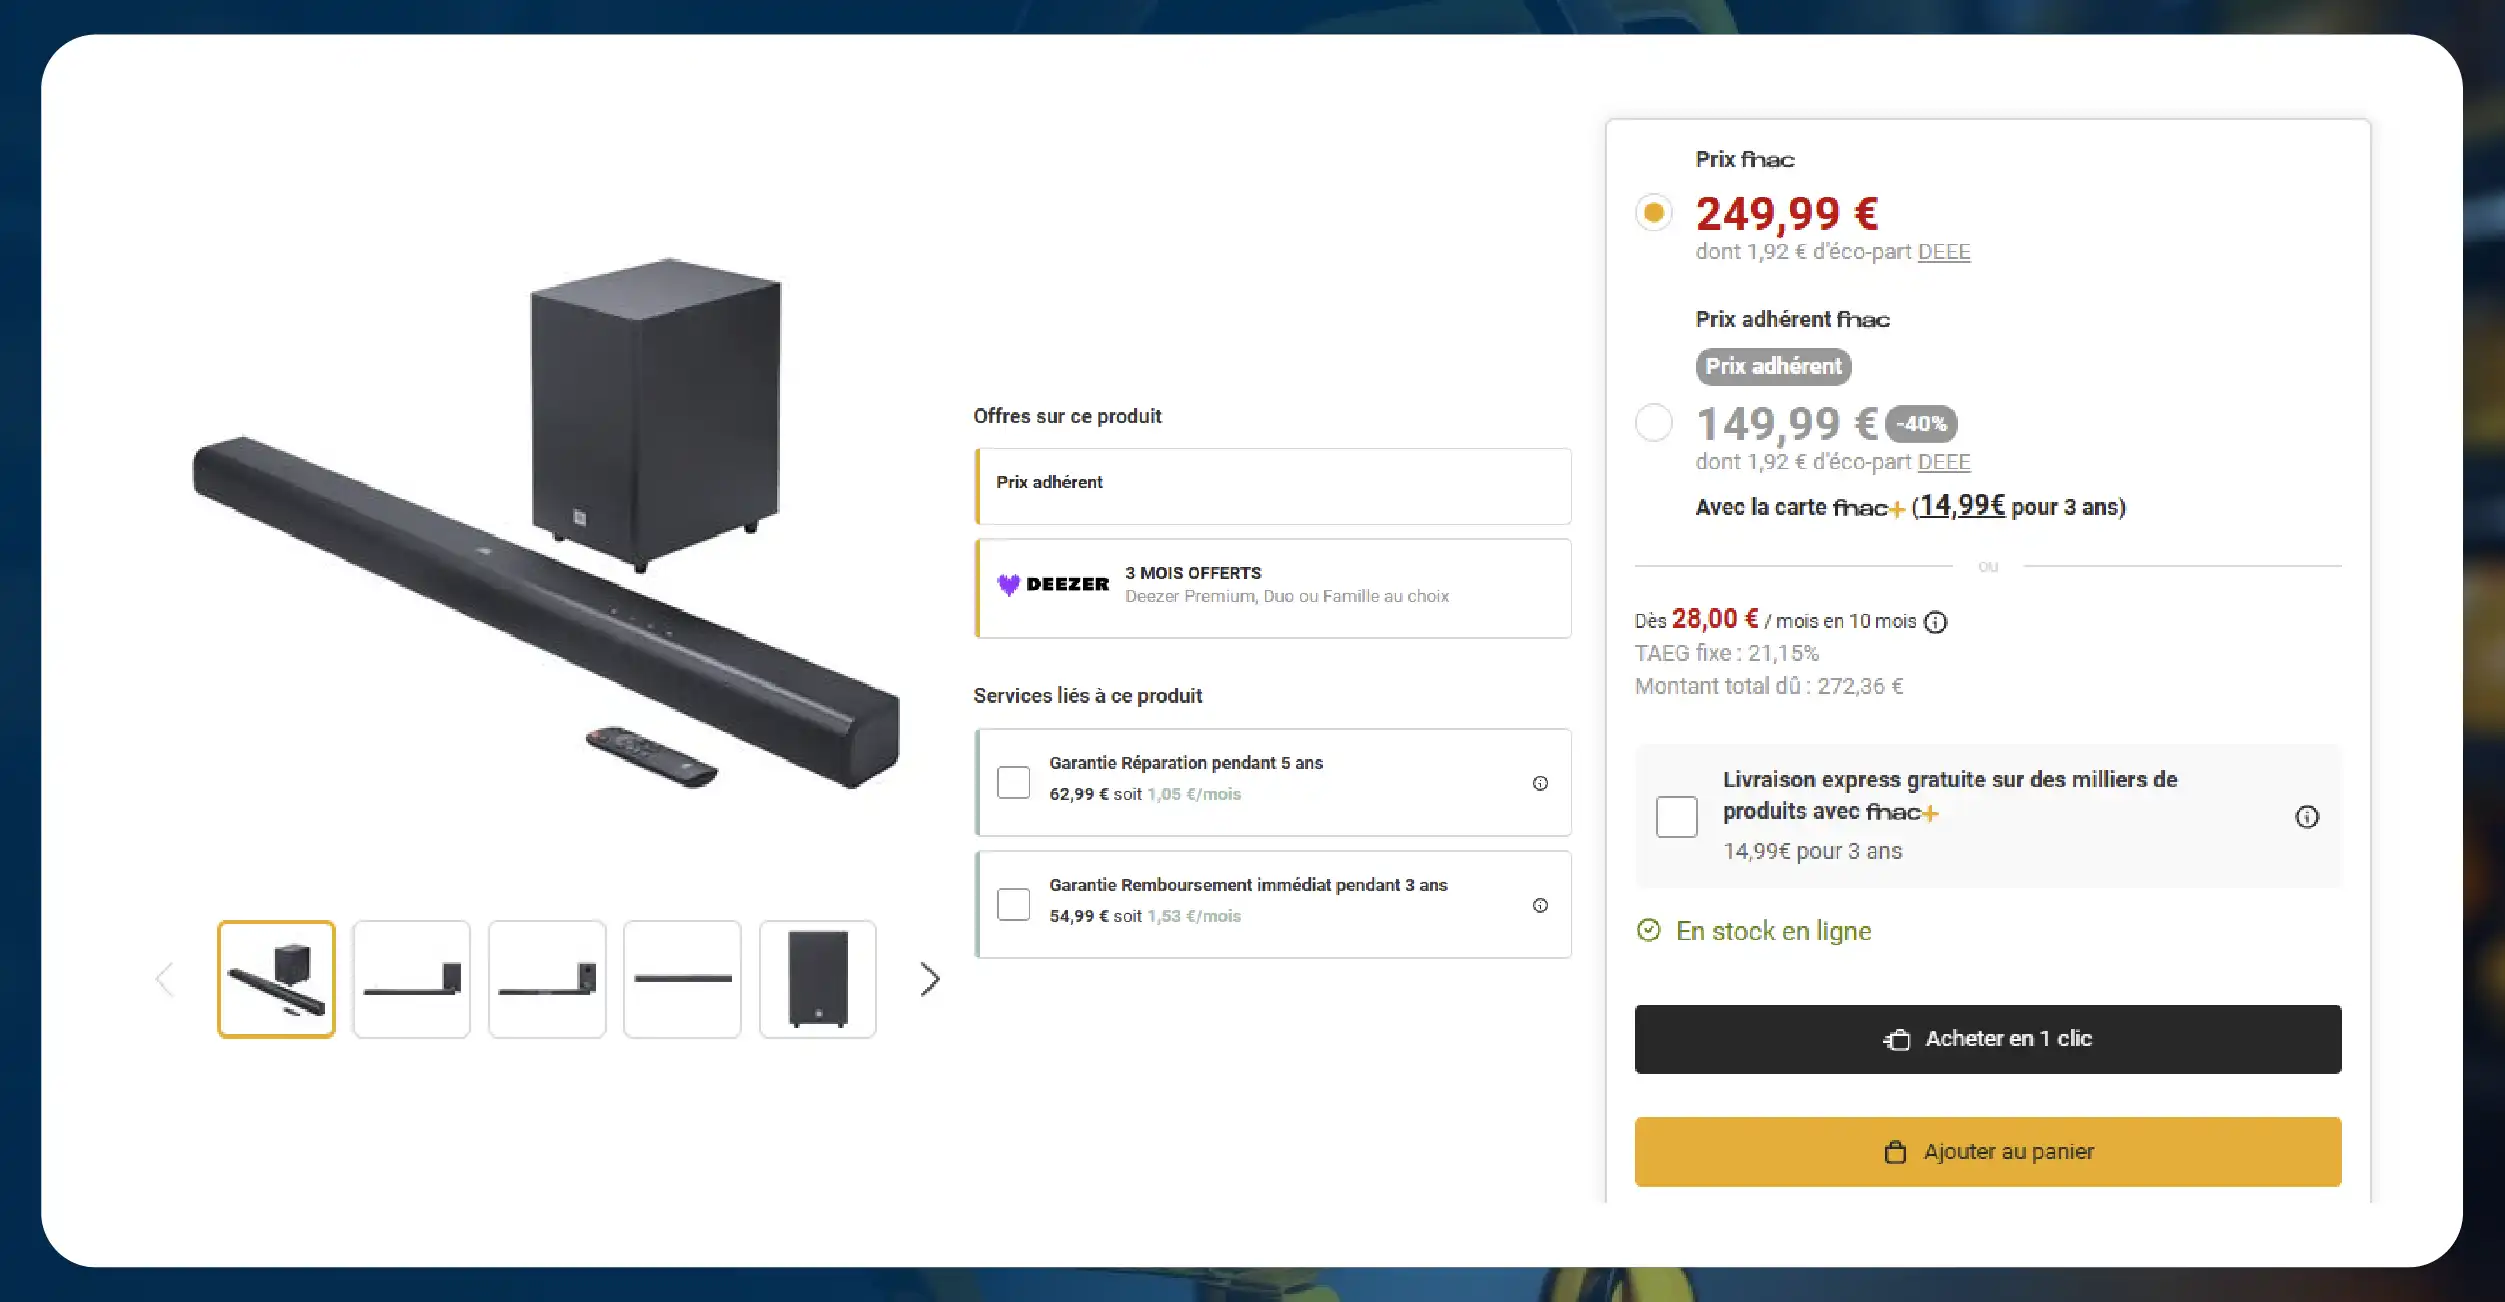Screen dimensions: 2505x1302
Task: Open the 14,99€ pour 3 ans link
Action: pyautogui.click(x=1958, y=507)
